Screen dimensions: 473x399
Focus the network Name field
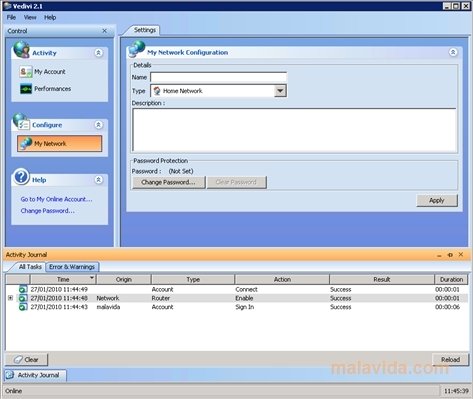coord(219,77)
